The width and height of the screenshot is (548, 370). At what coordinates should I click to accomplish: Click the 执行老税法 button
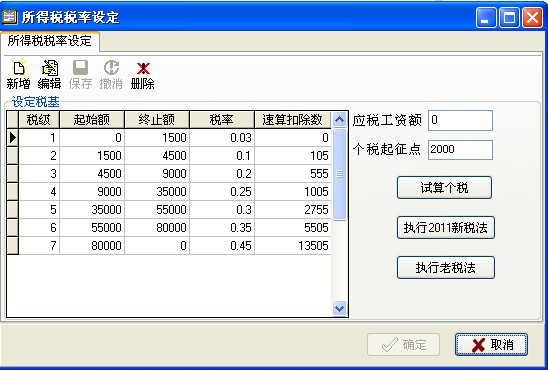pyautogui.click(x=446, y=268)
